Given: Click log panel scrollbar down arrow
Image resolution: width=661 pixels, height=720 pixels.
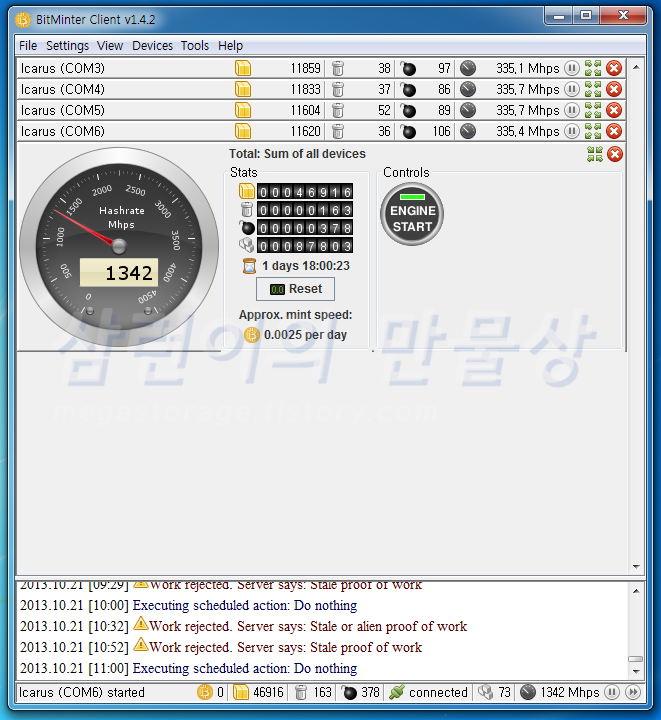Looking at the screenshot, I should 636,672.
